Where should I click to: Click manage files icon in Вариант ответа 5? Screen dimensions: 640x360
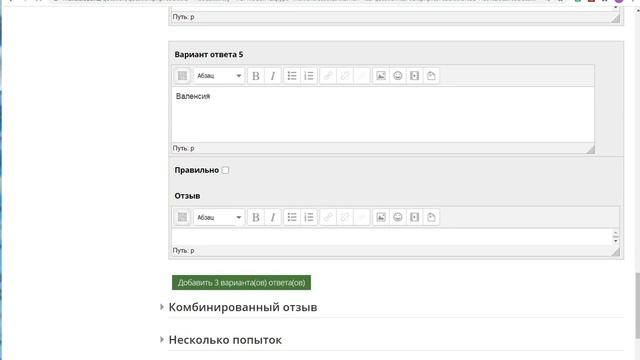(x=431, y=76)
